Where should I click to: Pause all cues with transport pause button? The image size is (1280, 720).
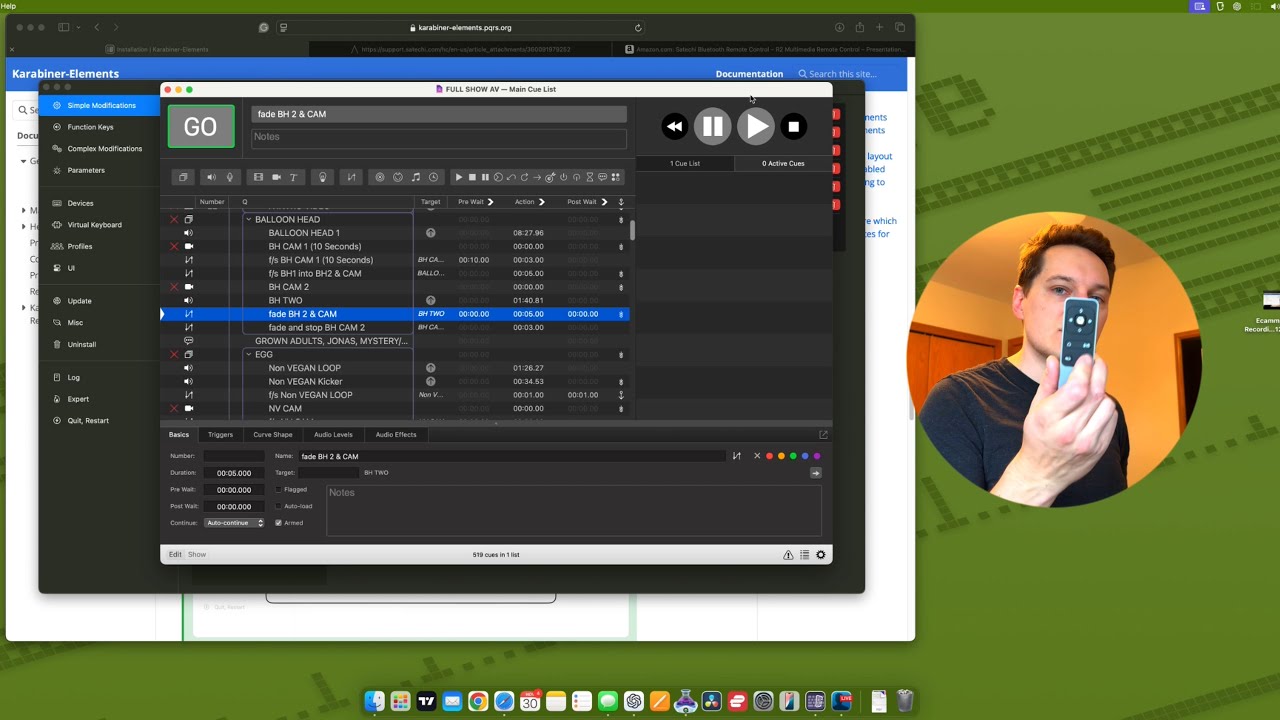click(x=713, y=126)
